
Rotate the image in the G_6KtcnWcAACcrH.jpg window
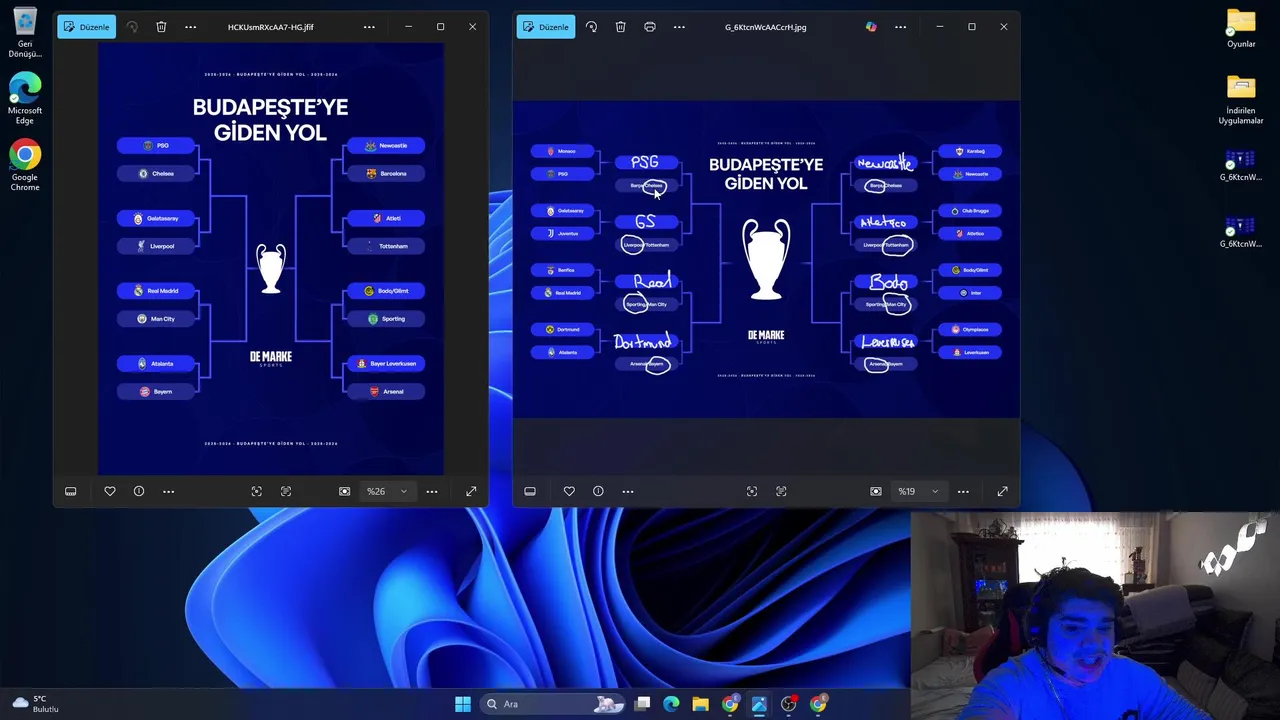coord(591,27)
